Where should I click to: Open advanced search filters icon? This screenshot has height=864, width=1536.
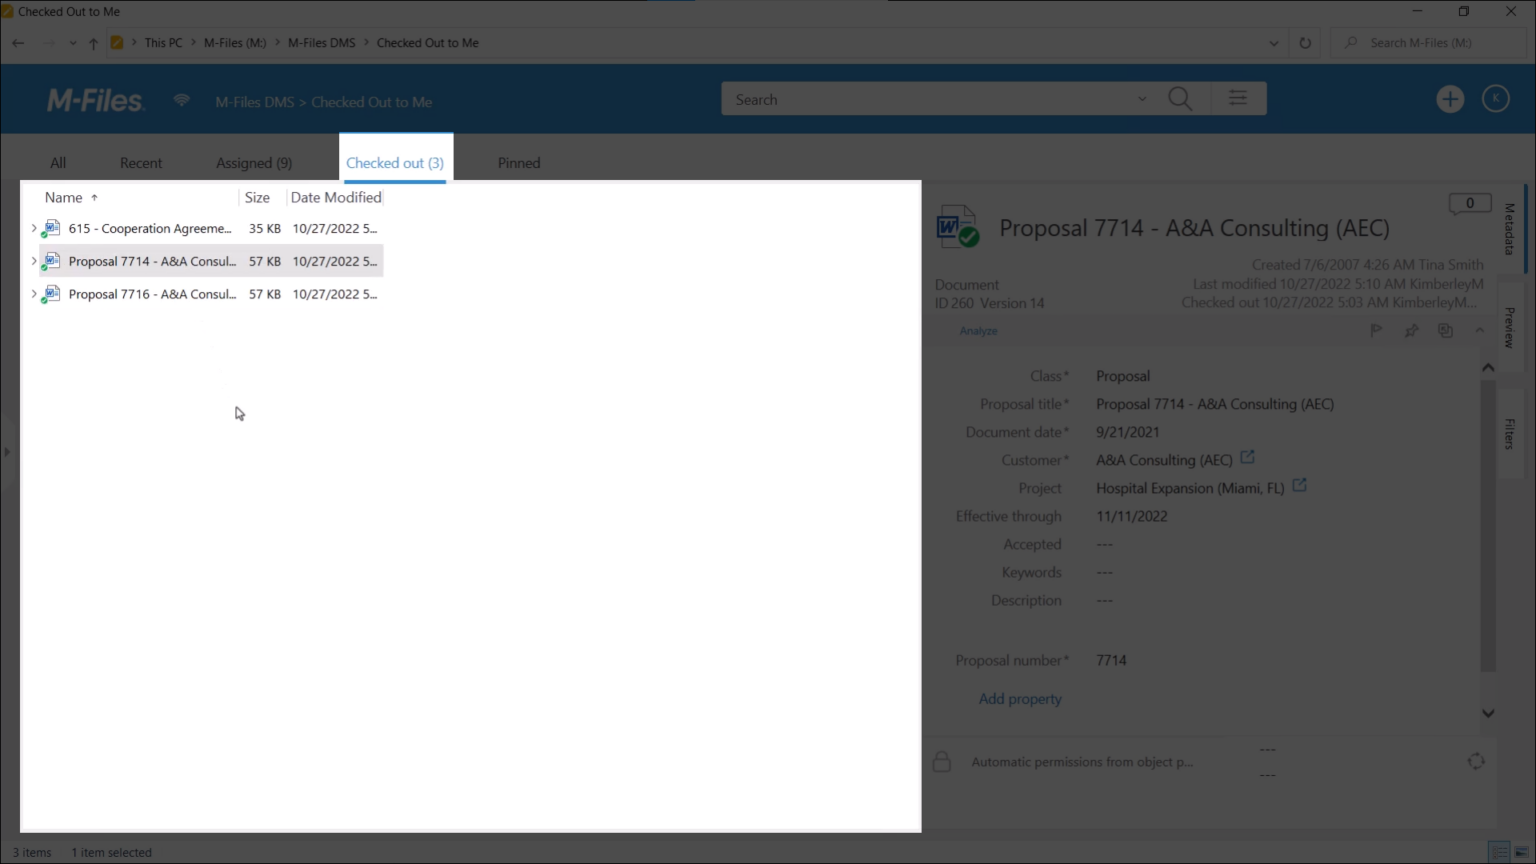1238,98
